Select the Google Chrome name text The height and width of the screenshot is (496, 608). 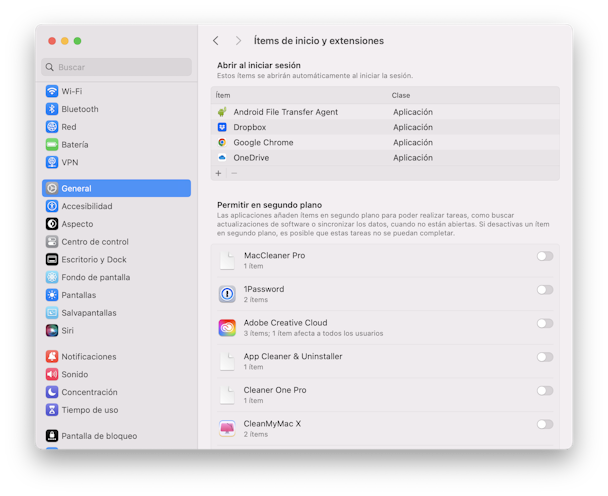click(263, 142)
